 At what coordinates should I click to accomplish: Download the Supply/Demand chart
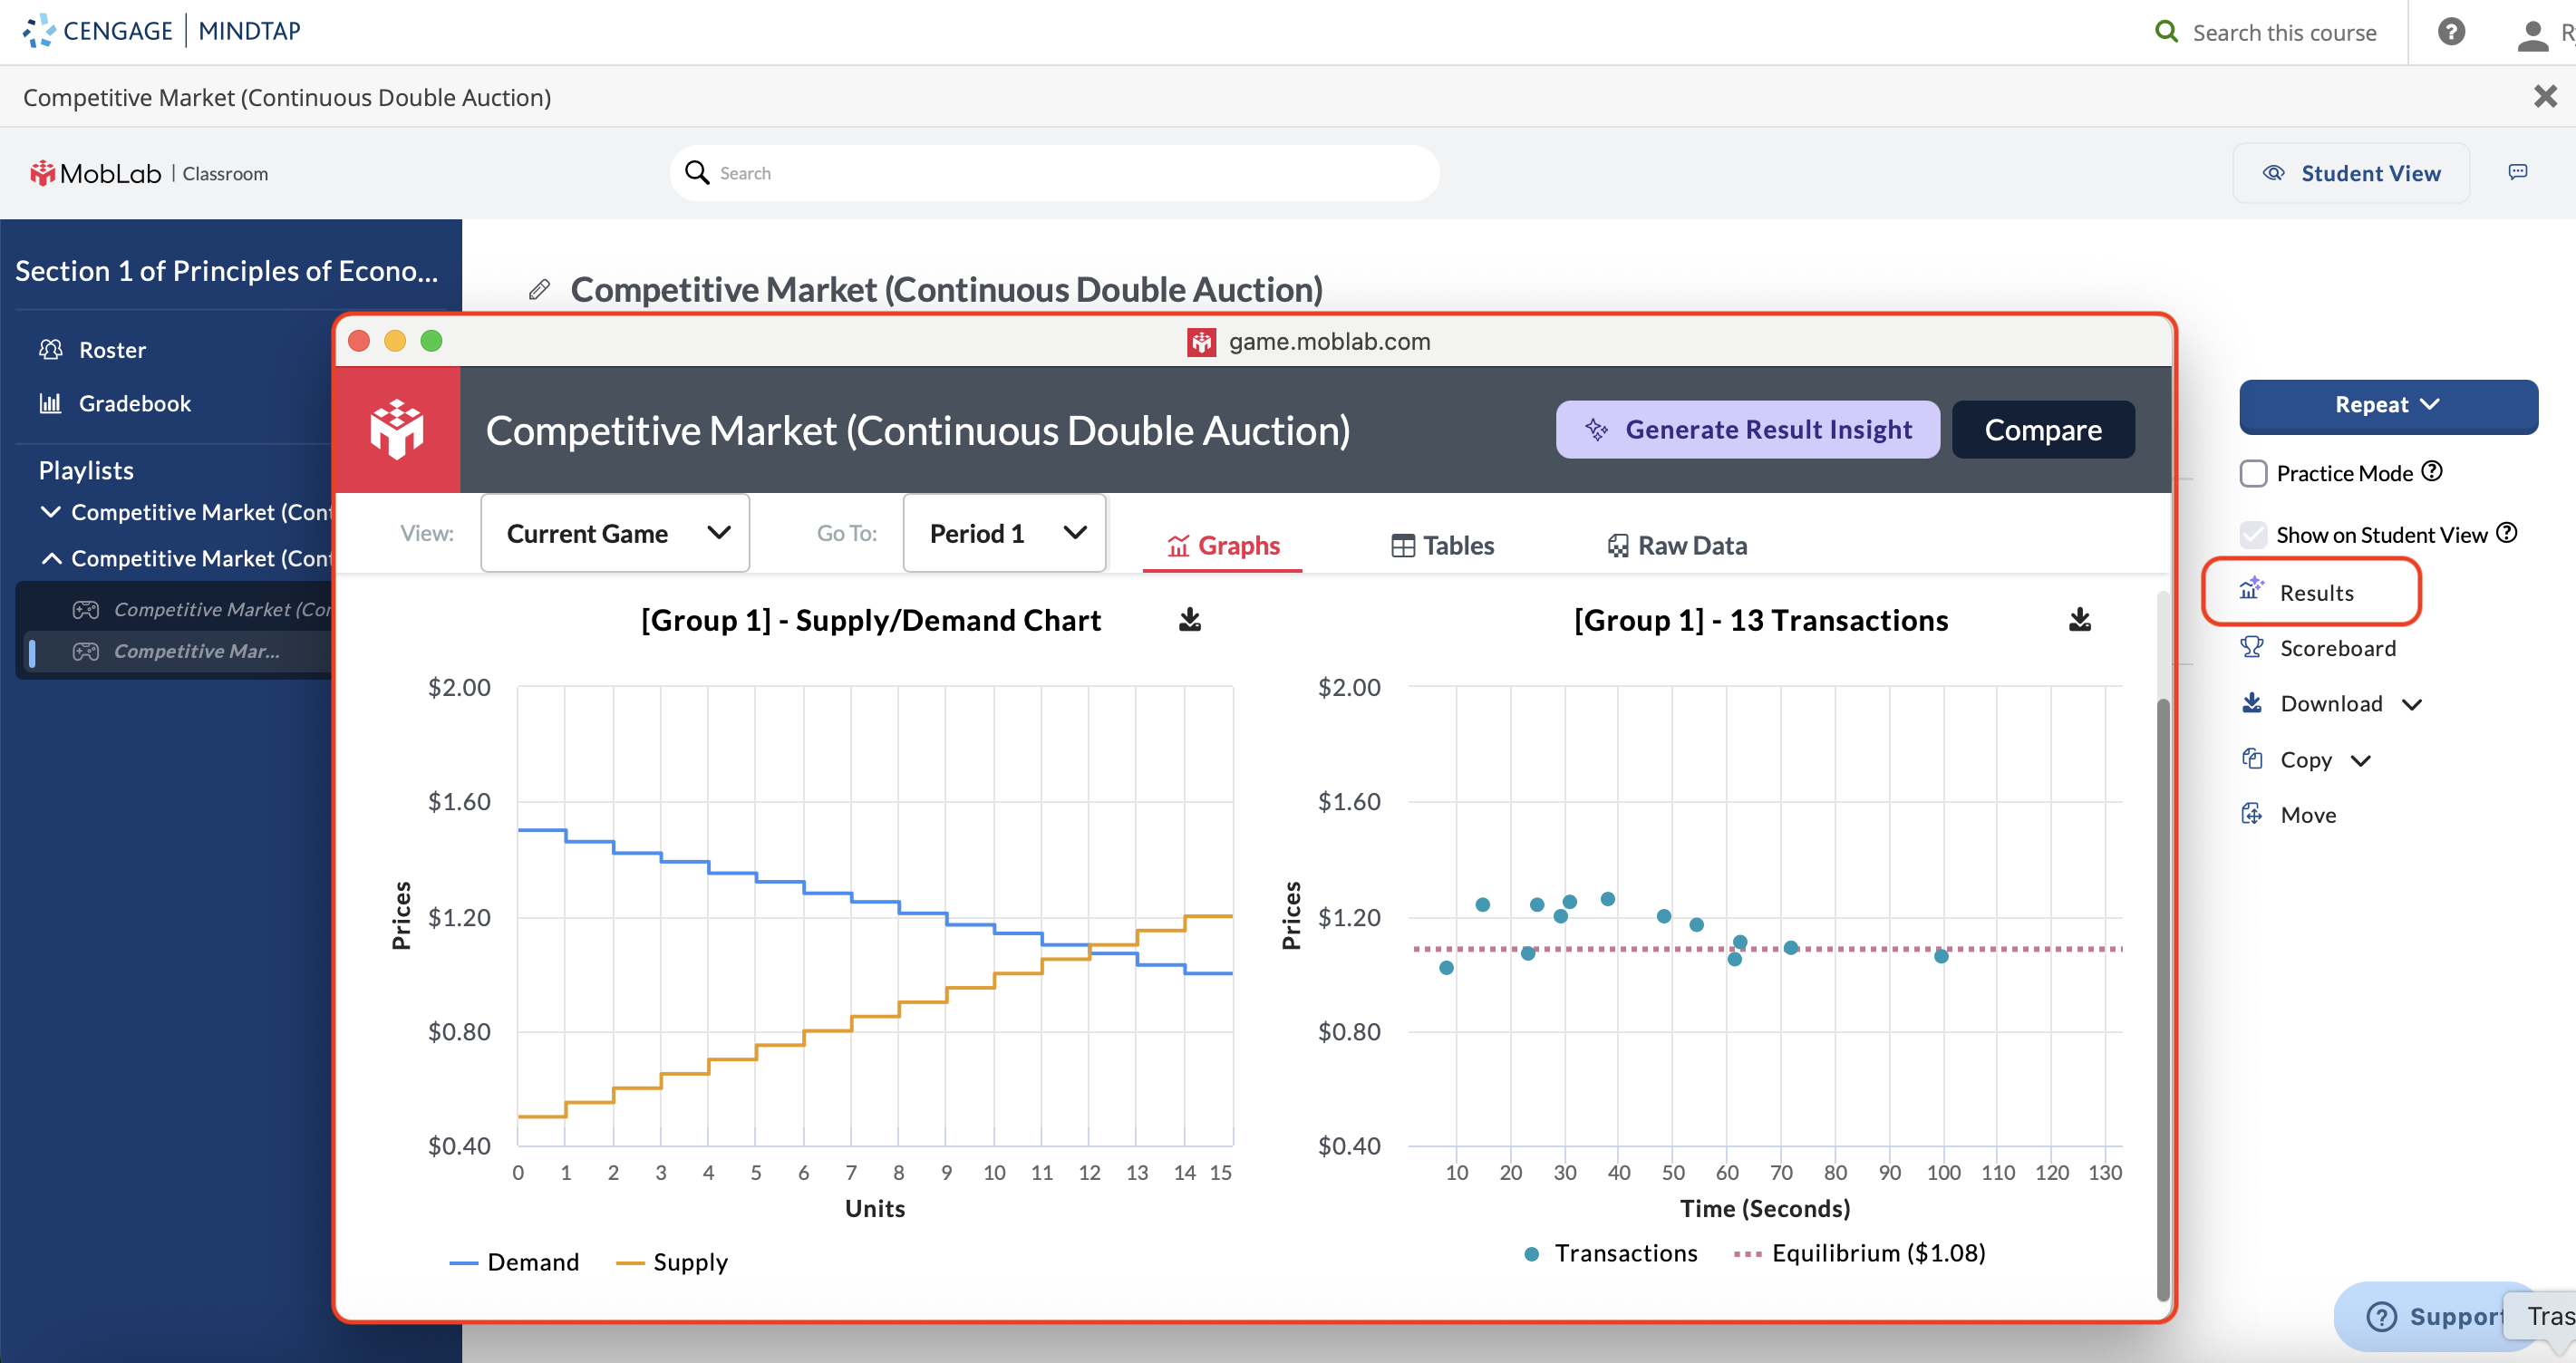(x=1189, y=620)
